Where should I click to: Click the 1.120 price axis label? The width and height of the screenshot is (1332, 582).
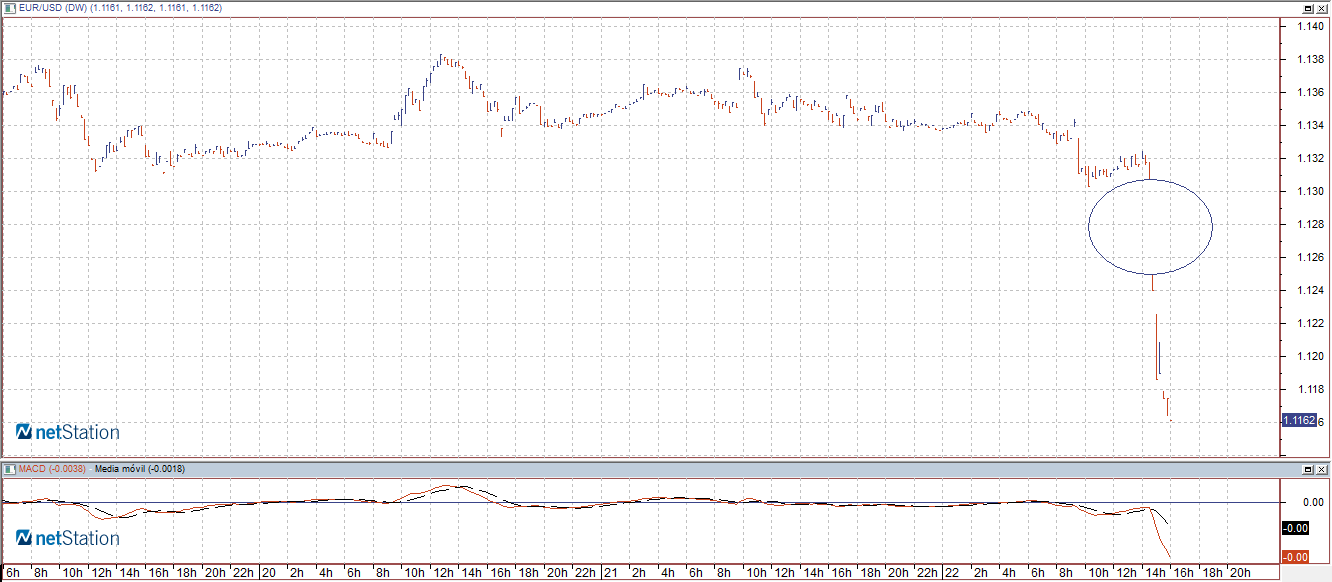[1310, 356]
